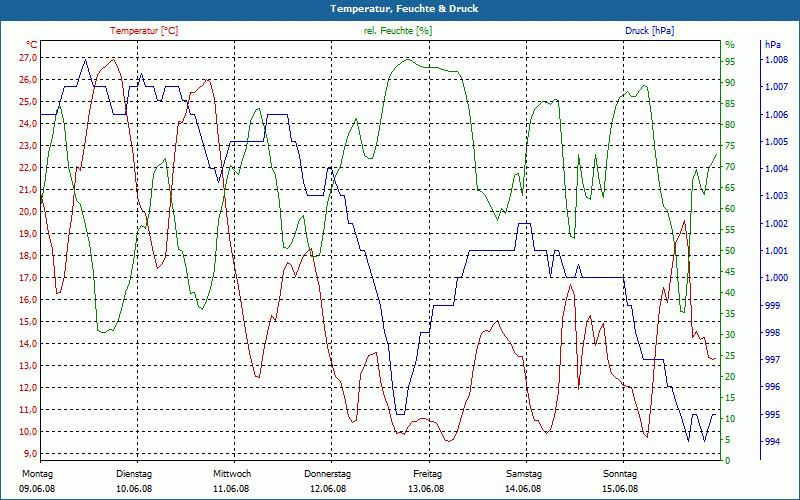
Task: Click the '16,0' temperature axis value
Action: [x=28, y=299]
